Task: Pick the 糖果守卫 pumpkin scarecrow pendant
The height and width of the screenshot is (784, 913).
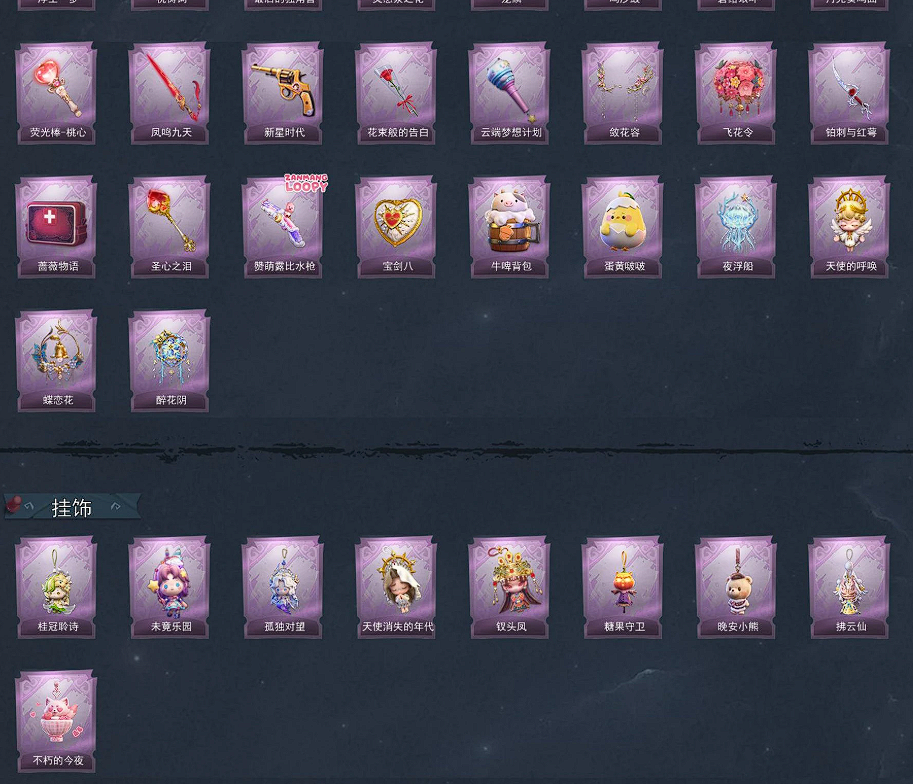Action: click(622, 587)
